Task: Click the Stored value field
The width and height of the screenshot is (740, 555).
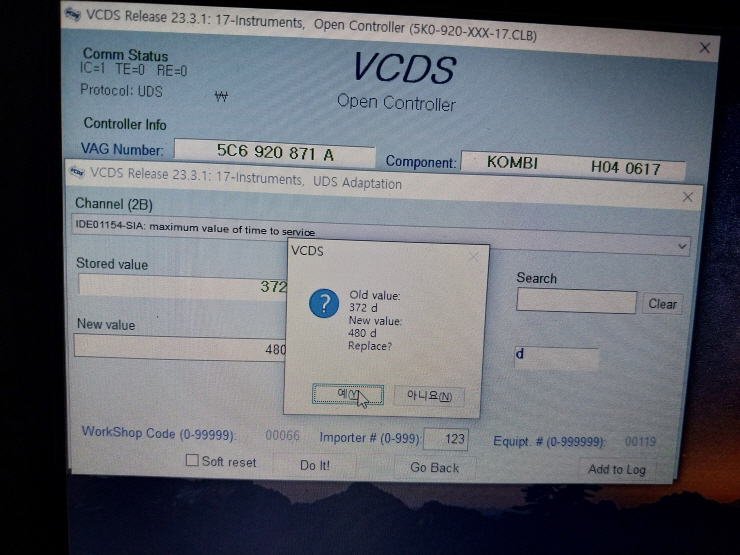Action: point(183,286)
